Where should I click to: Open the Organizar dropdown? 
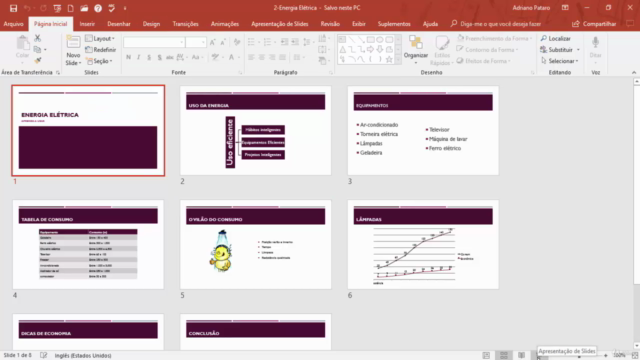[x=416, y=50]
